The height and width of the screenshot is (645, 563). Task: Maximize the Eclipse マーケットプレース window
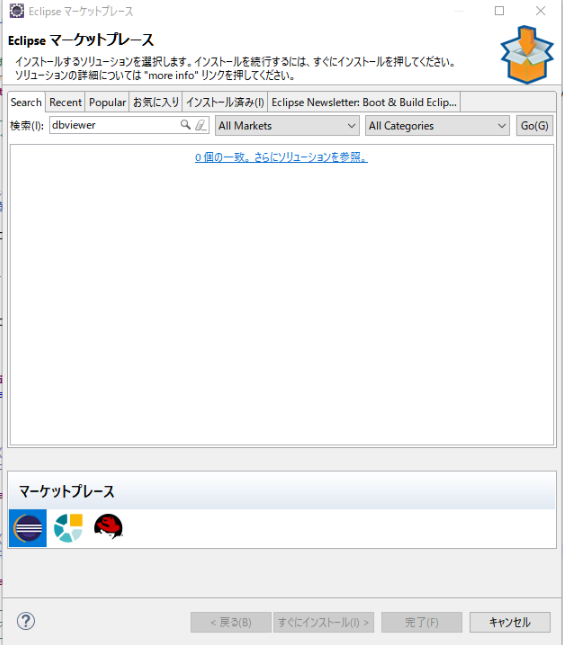pyautogui.click(x=499, y=11)
